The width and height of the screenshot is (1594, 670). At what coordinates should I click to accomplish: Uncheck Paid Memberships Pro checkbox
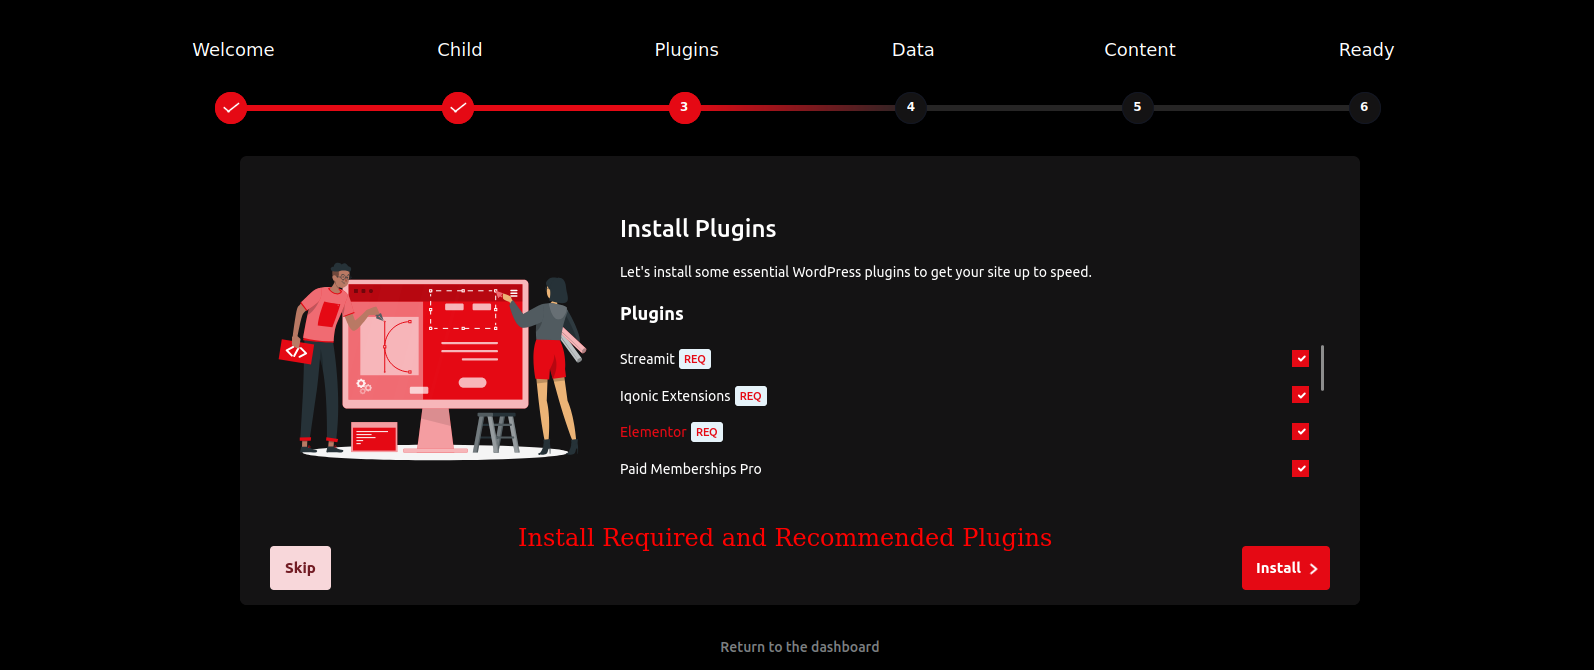(x=1300, y=468)
